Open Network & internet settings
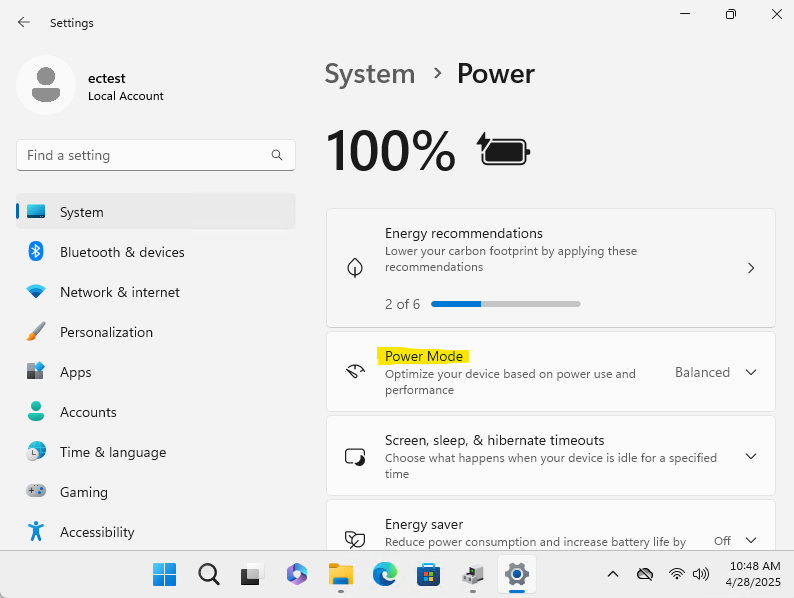794x598 pixels. tap(120, 292)
